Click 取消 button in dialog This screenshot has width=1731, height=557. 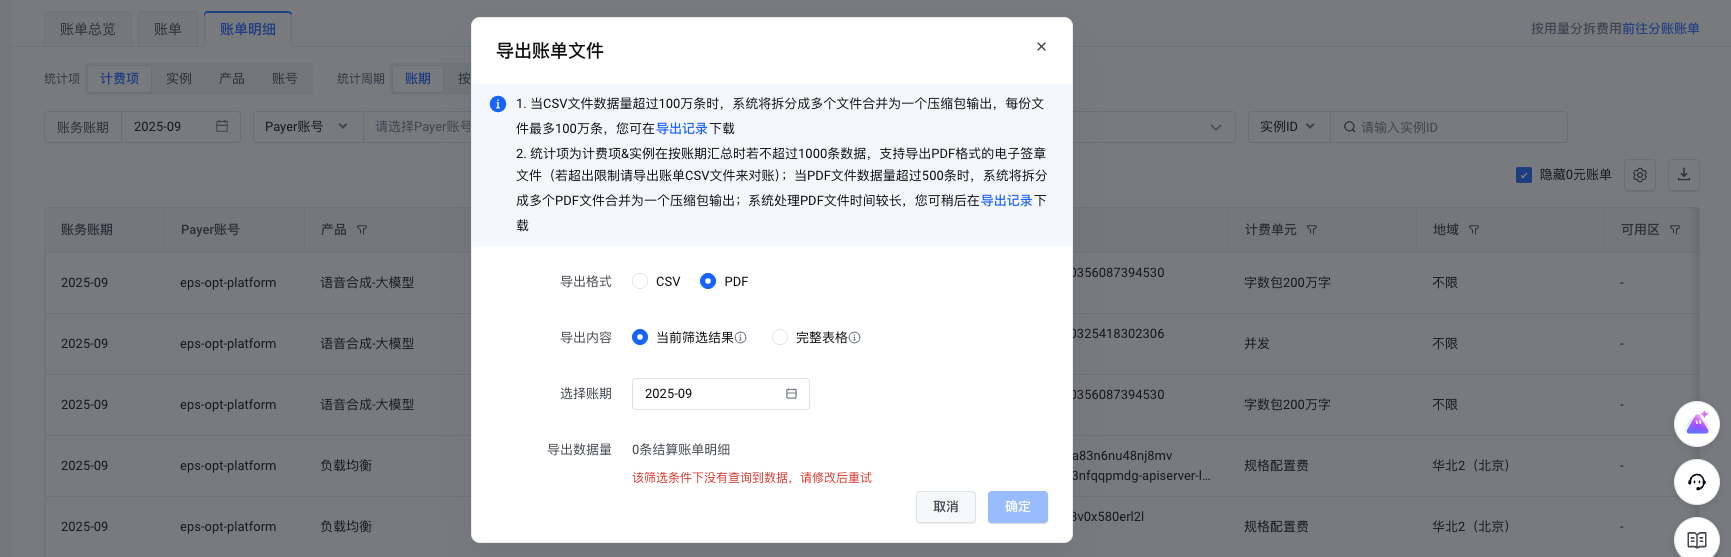coord(946,507)
